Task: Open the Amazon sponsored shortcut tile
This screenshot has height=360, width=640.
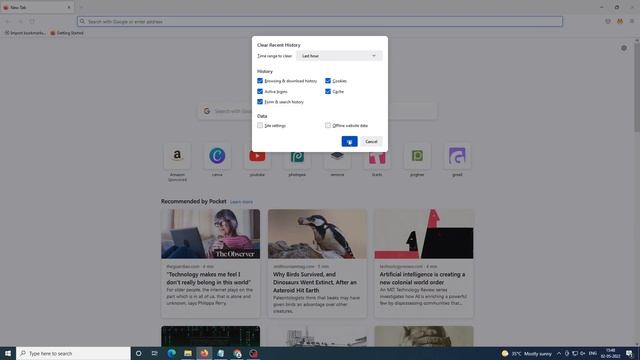Action: click(177, 156)
